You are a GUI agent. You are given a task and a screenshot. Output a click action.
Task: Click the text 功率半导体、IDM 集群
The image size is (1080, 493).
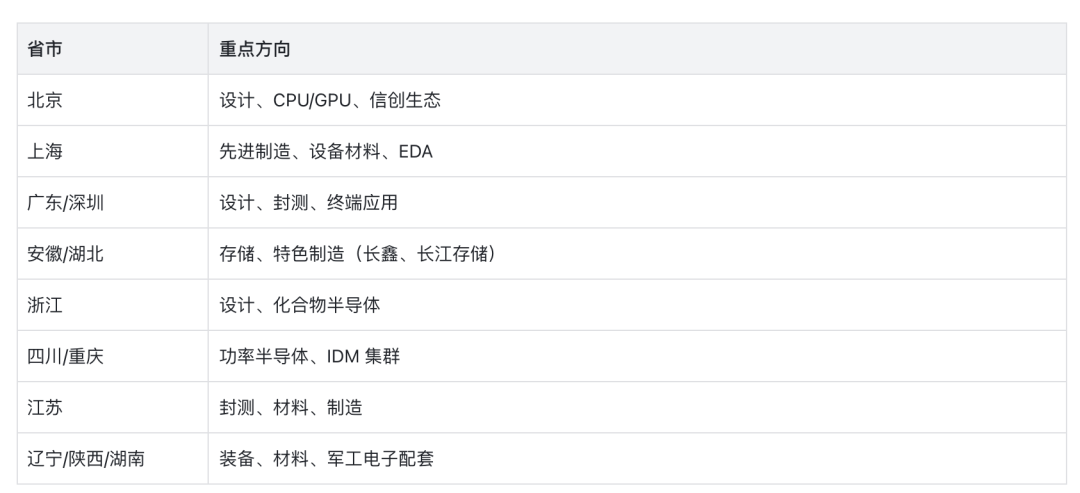click(309, 357)
